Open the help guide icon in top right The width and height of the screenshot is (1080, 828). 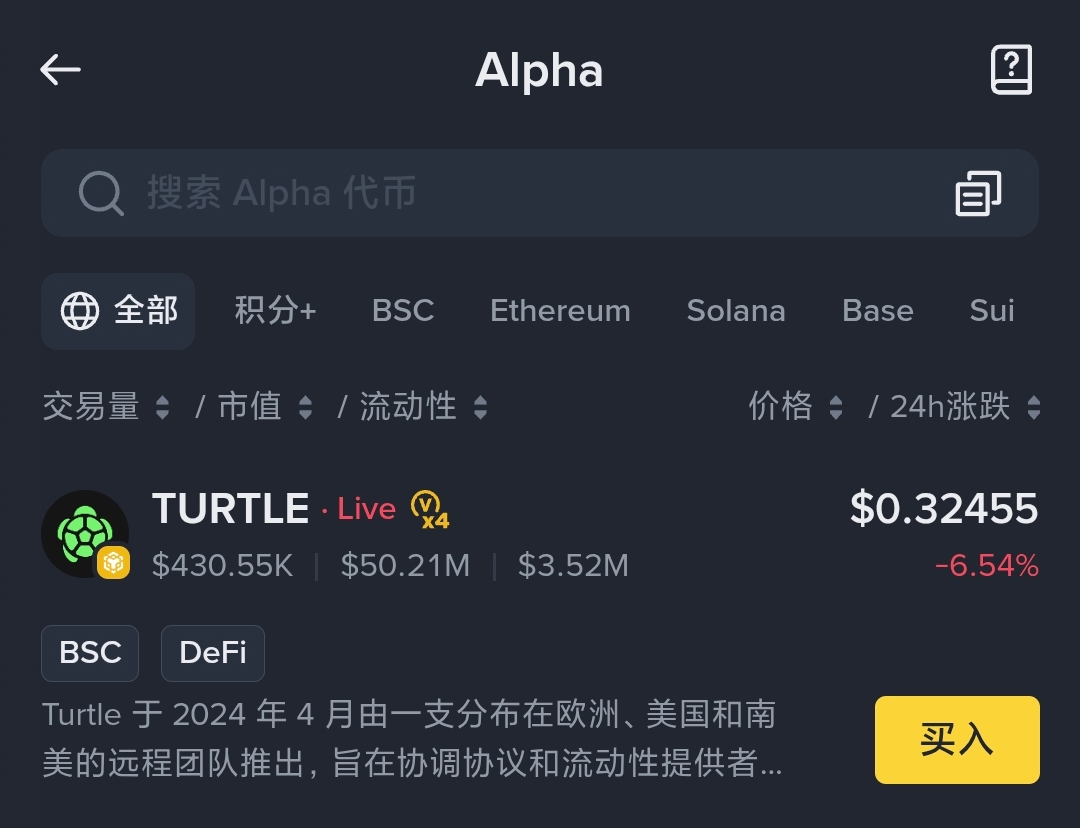click(x=1011, y=70)
